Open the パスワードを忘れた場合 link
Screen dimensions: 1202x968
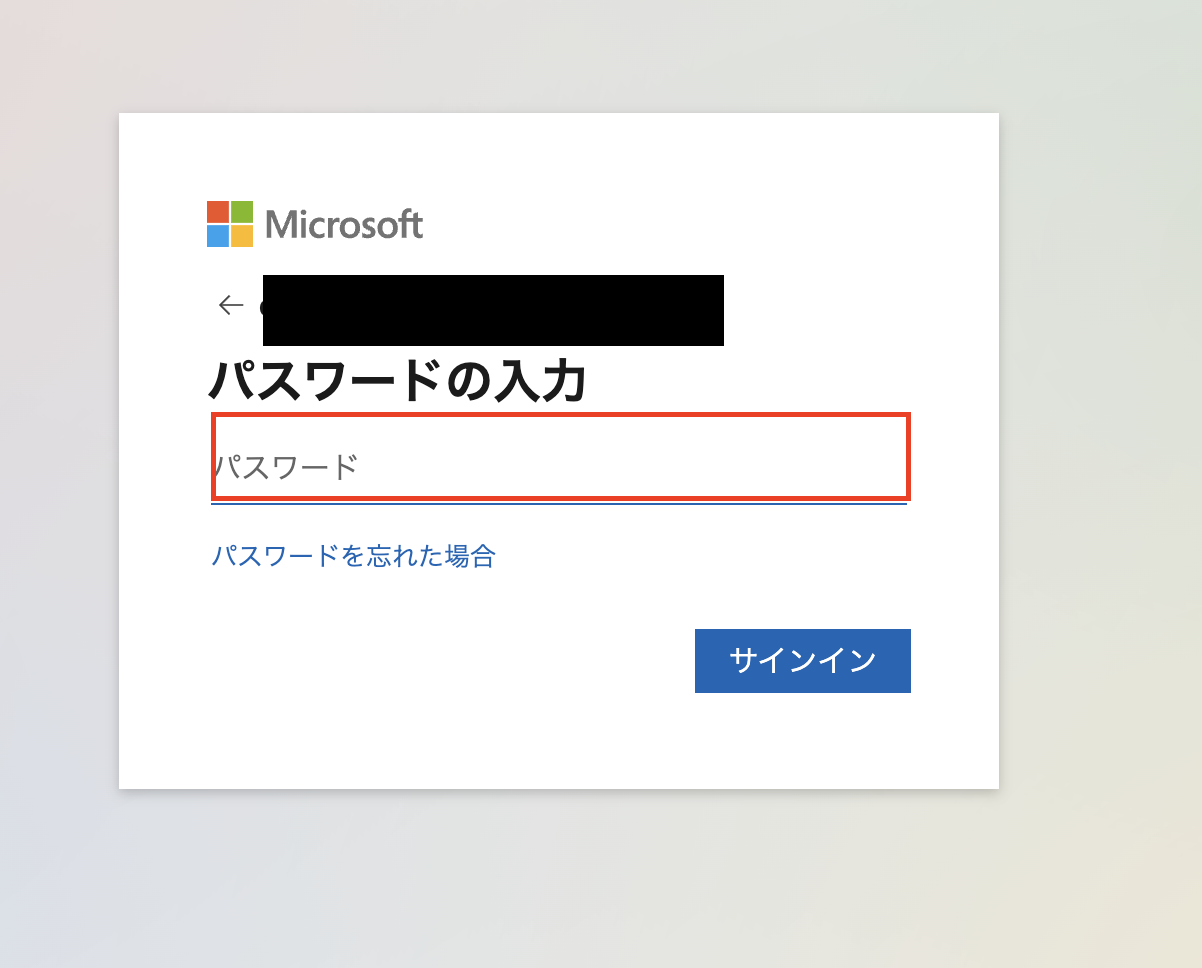tap(354, 556)
